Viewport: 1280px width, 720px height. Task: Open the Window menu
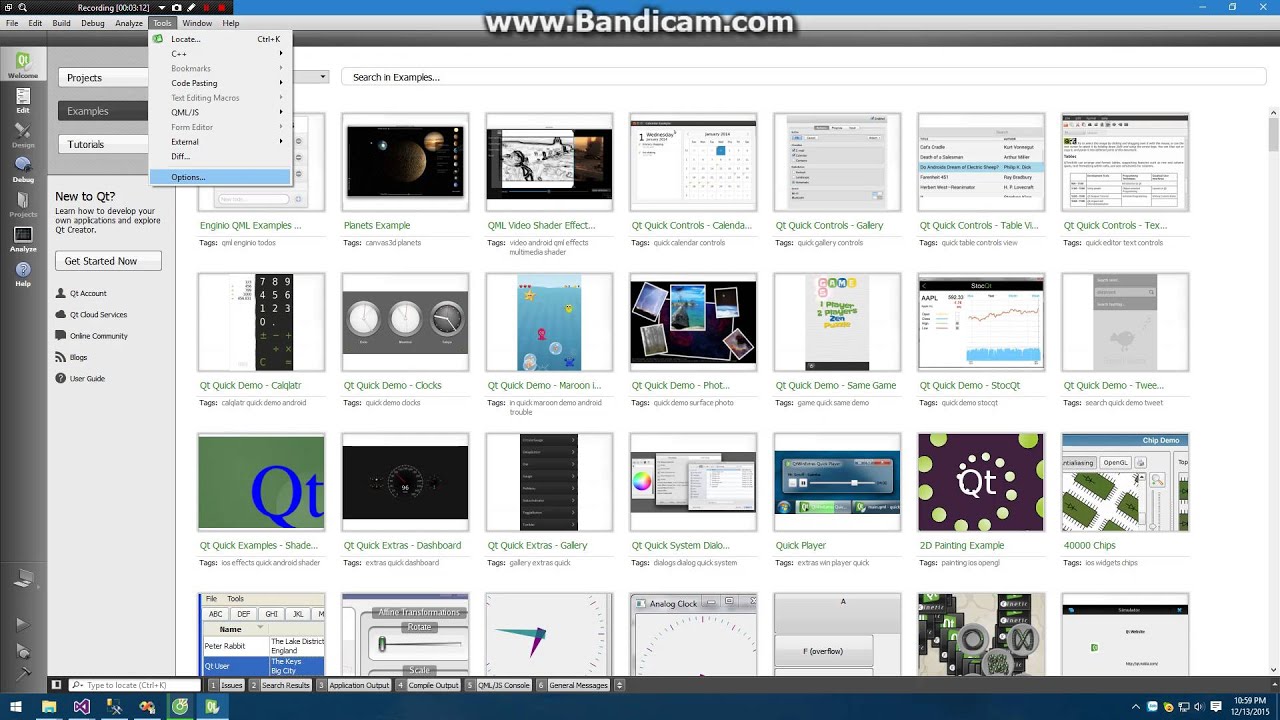tap(197, 23)
